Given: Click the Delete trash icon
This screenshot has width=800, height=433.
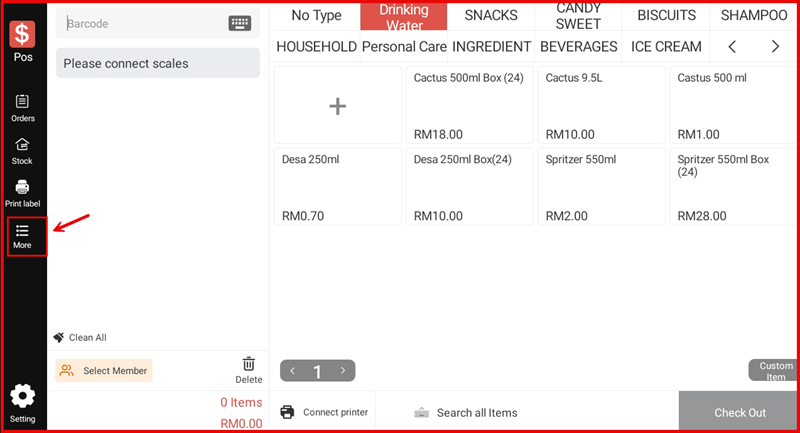Looking at the screenshot, I should point(249,369).
